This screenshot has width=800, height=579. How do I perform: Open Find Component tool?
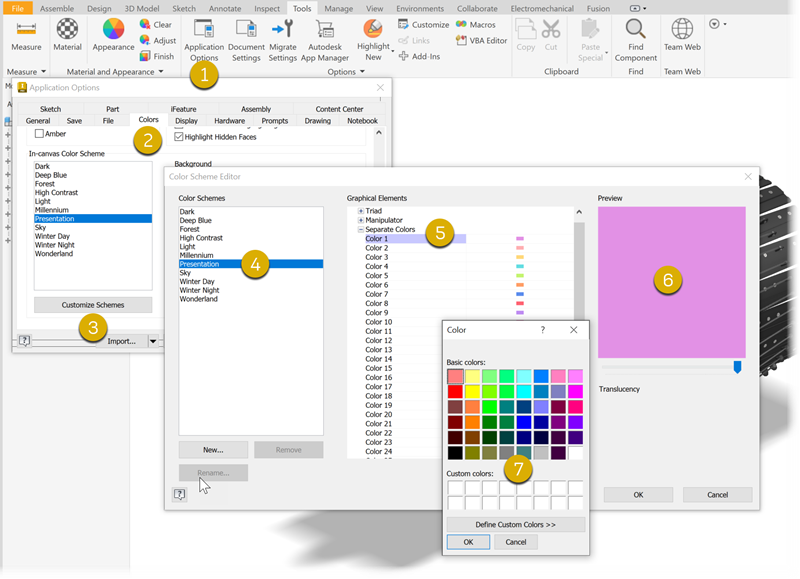[636, 40]
